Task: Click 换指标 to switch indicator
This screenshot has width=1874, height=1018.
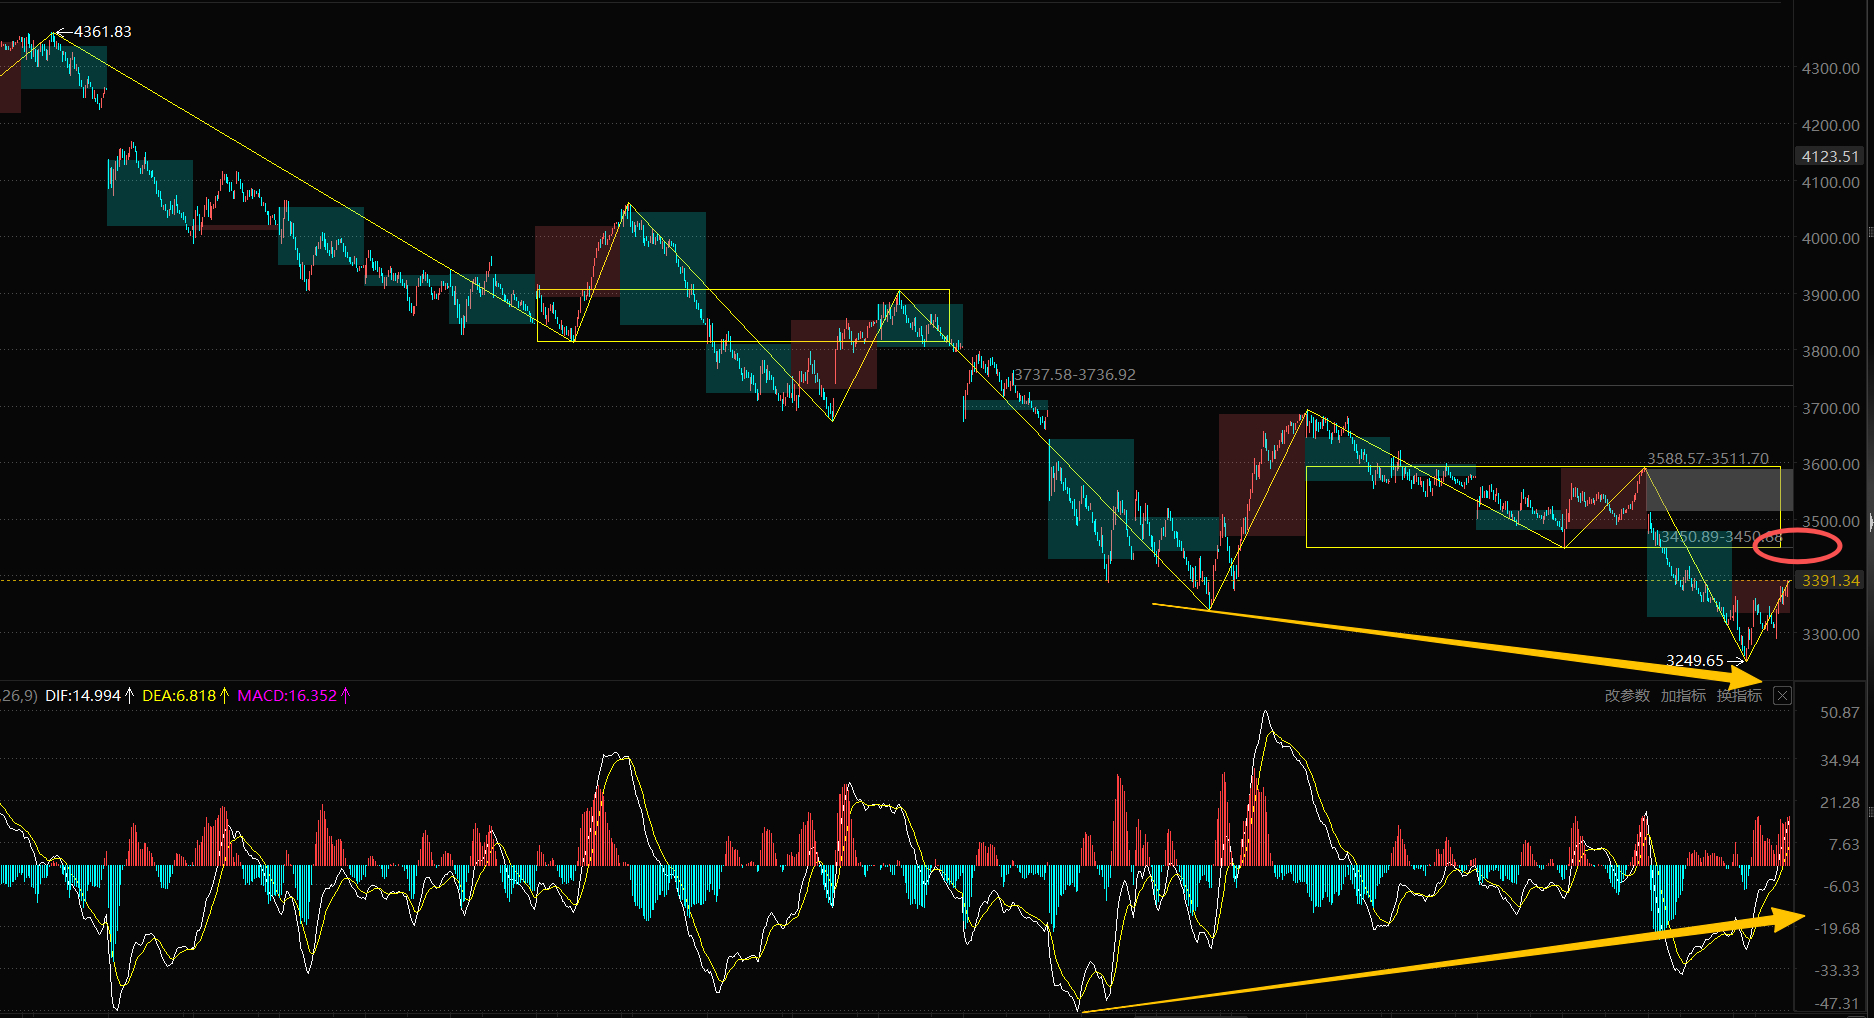Action: 1739,696
